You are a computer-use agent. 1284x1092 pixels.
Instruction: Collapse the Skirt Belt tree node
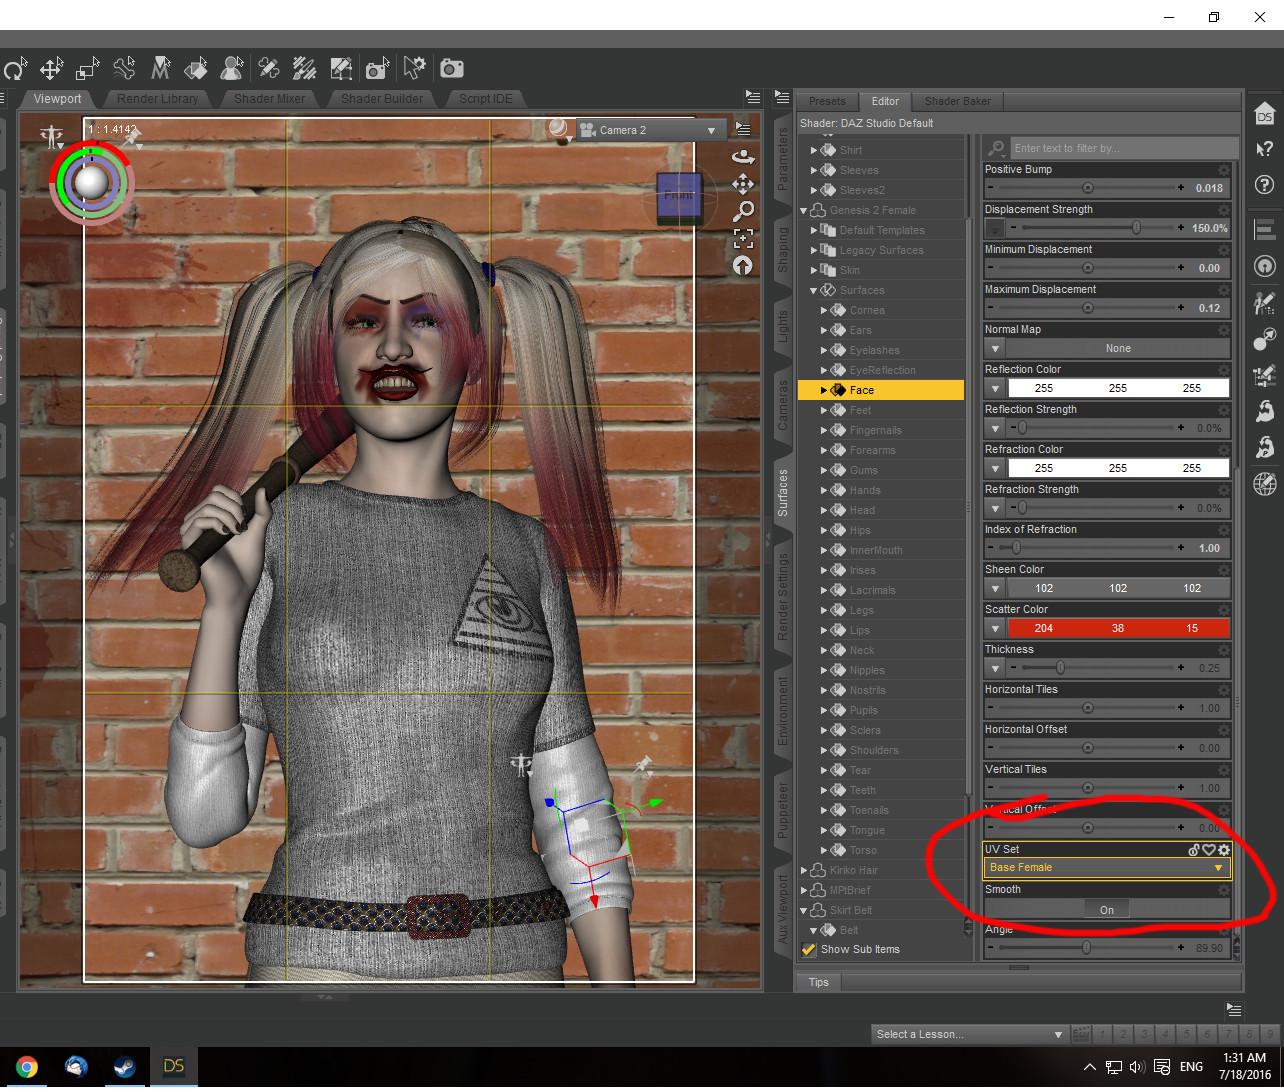coord(804,910)
